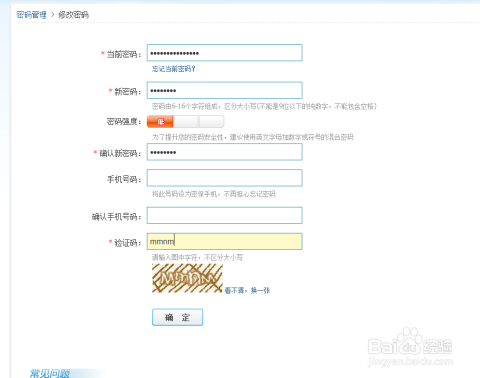480x378 pixels.
Task: Click the 当前密码 input field
Action: [224, 53]
